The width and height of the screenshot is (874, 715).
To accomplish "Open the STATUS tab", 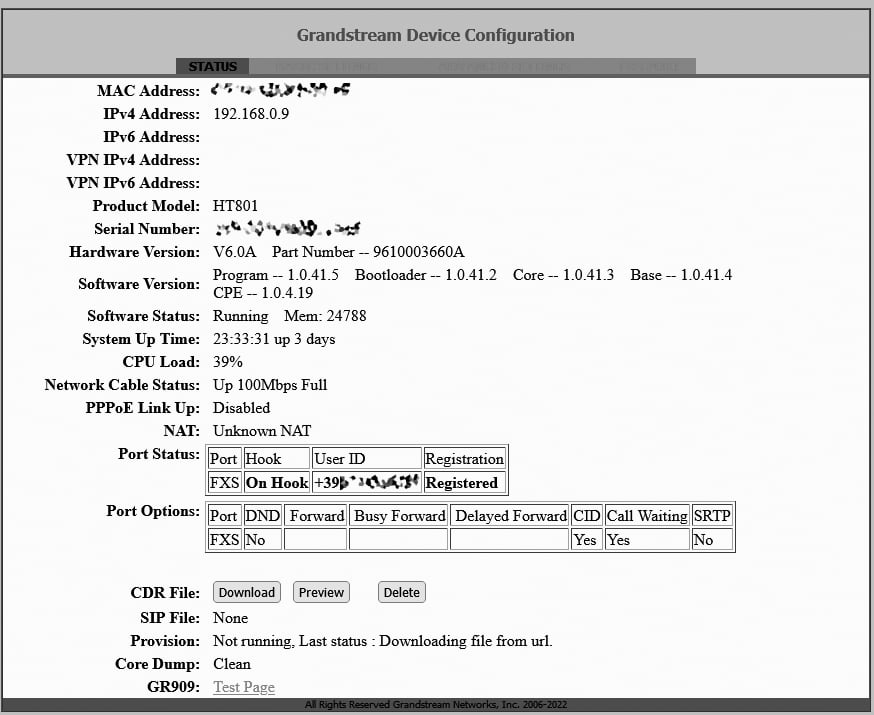I will (212, 66).
